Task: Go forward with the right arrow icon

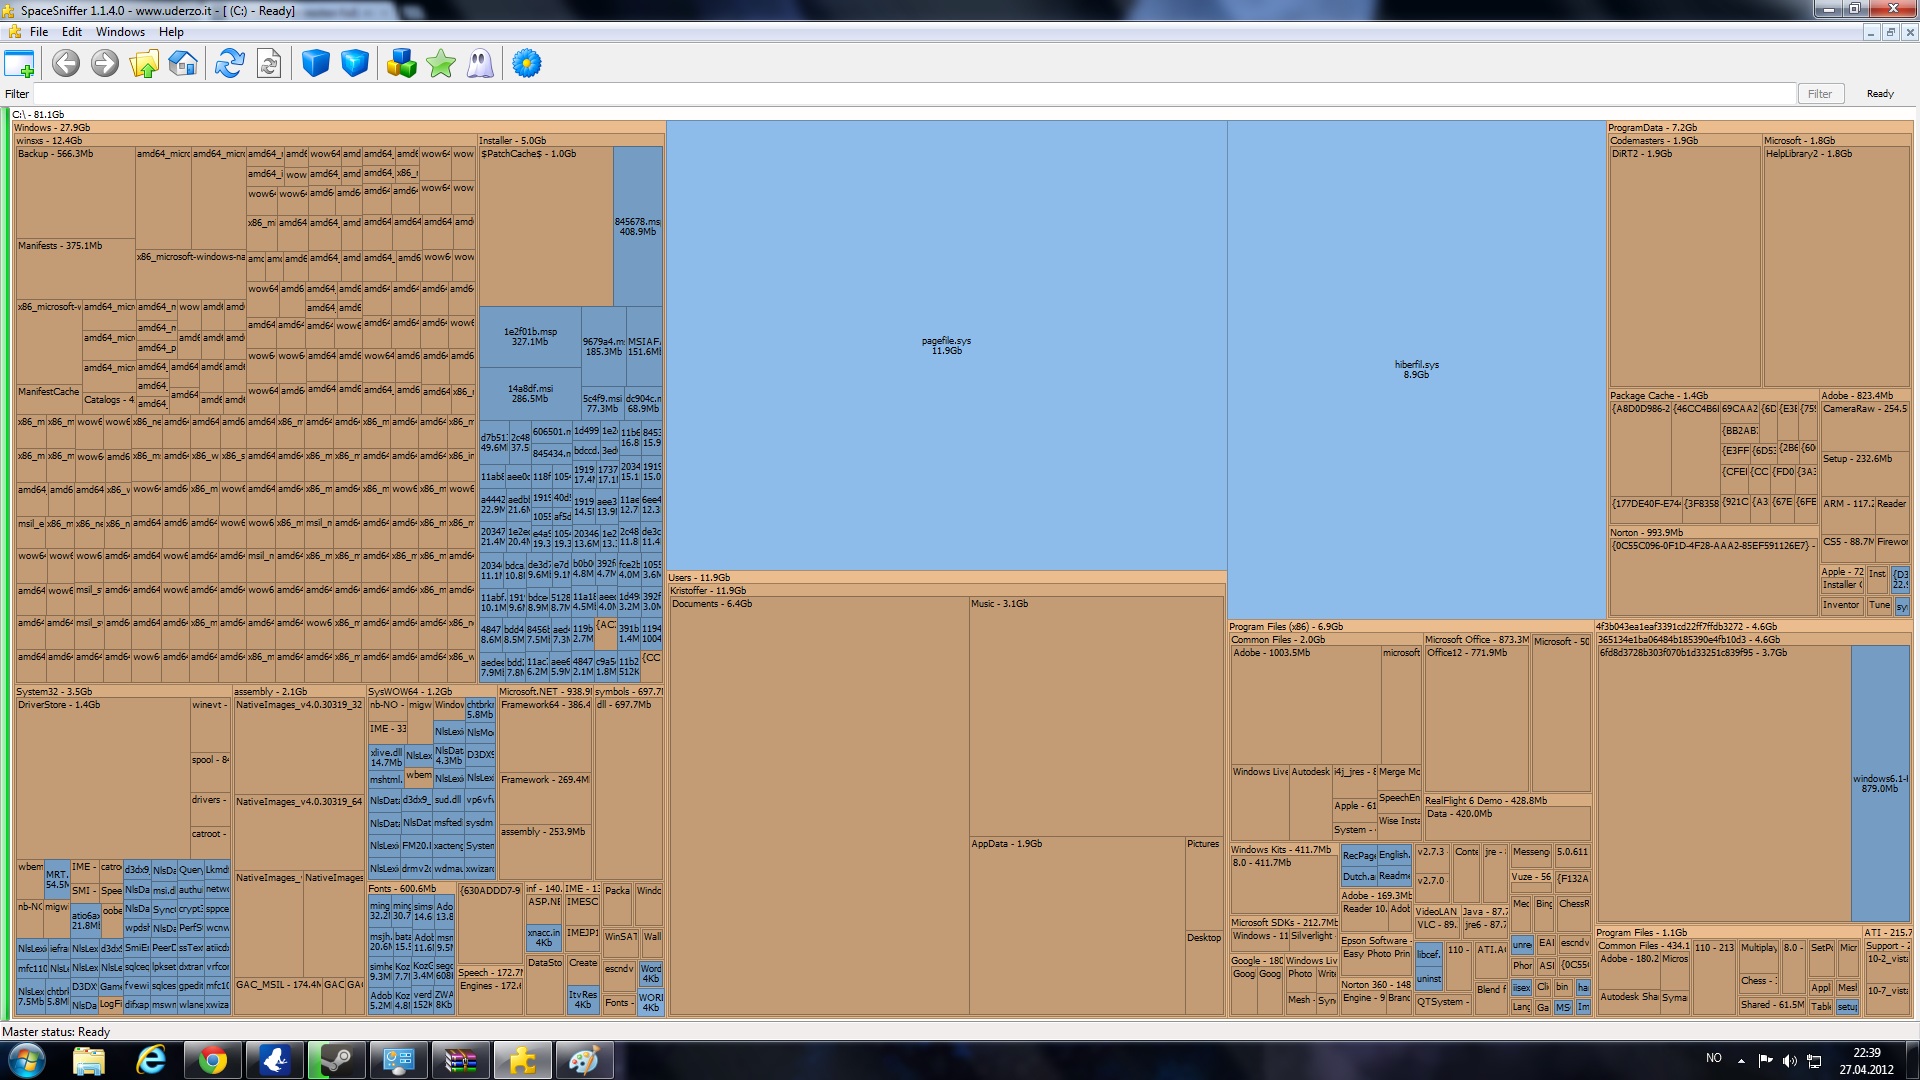Action: [105, 64]
